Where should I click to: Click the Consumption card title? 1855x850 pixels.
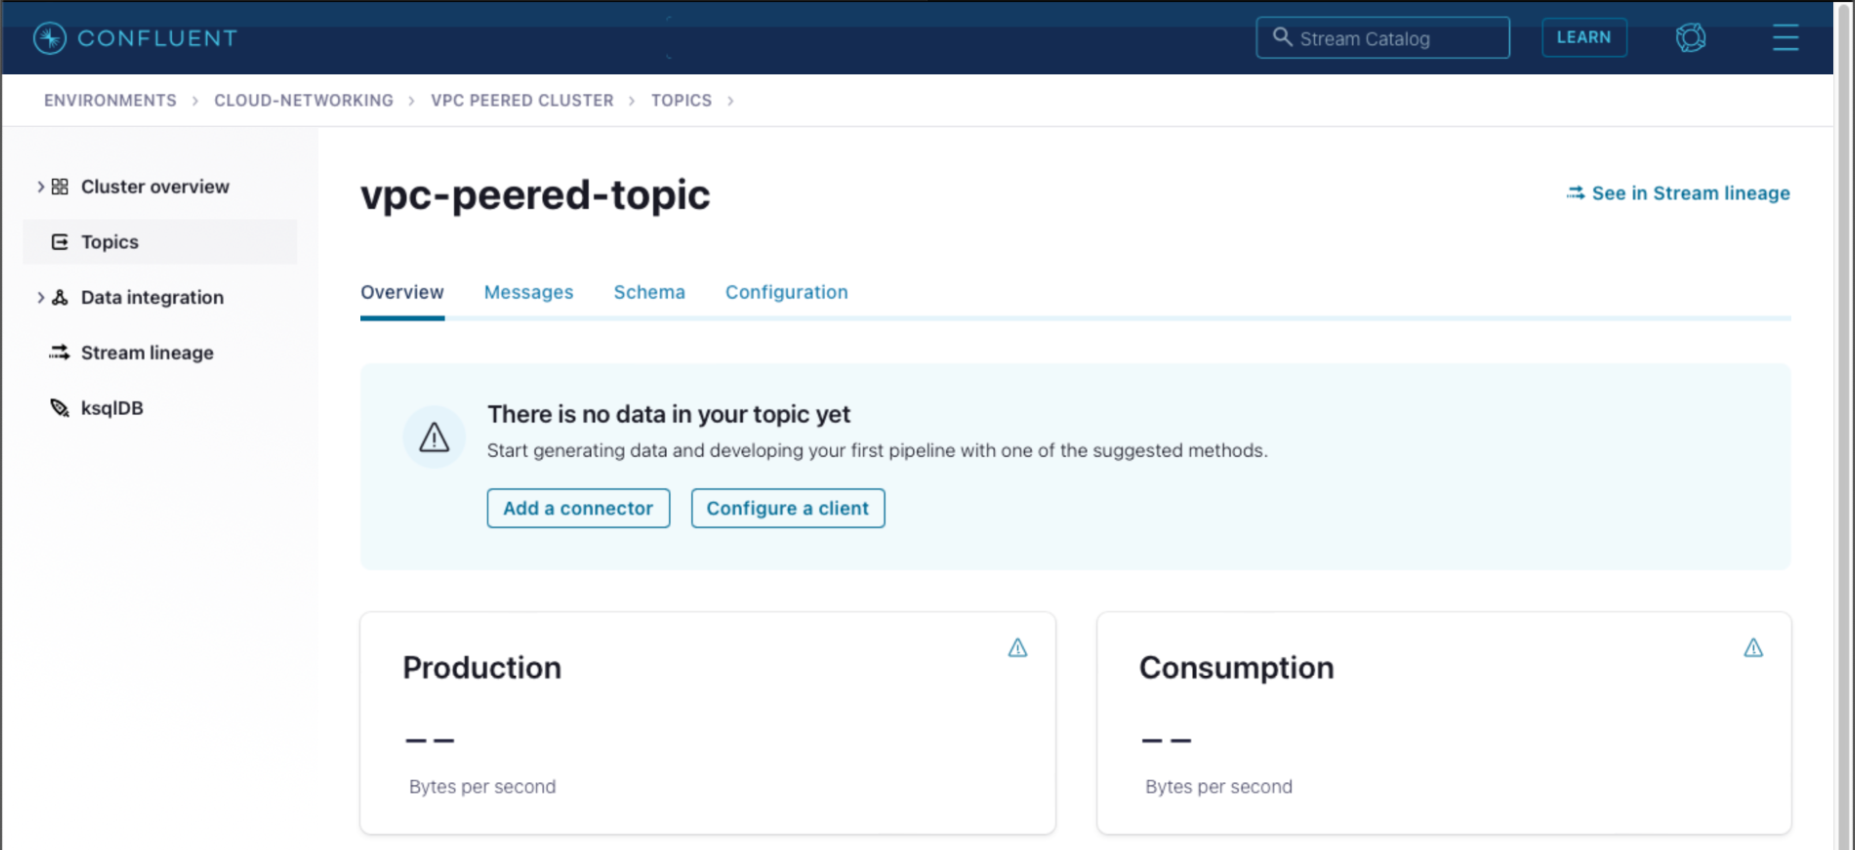click(x=1236, y=667)
